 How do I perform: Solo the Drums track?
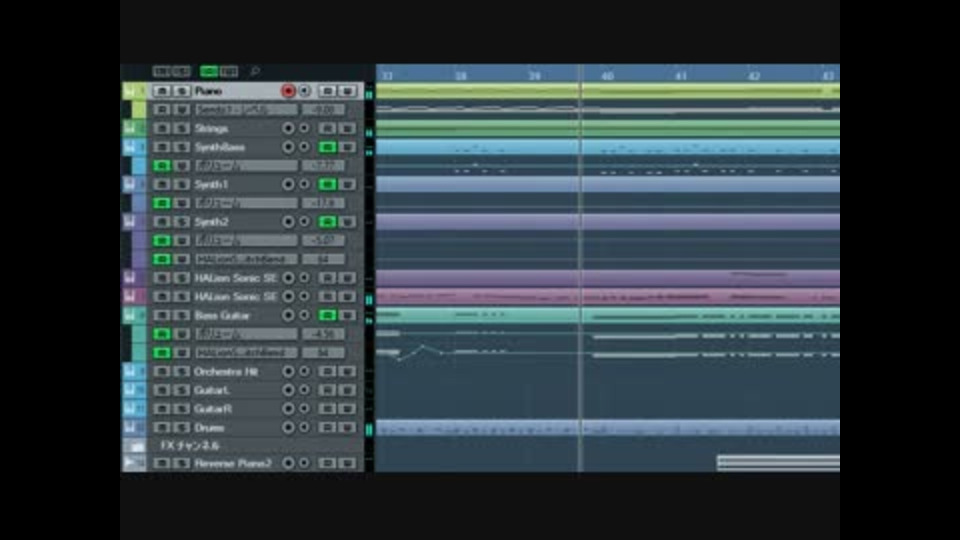point(181,427)
